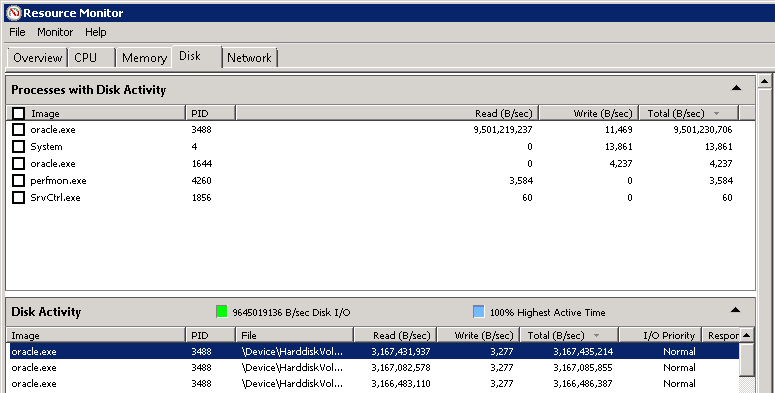Sort Disk Activity by I/O Priority header

tap(660, 335)
